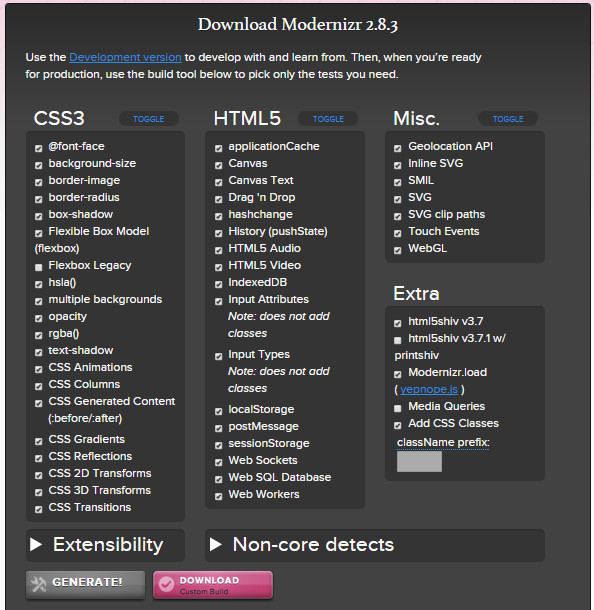Uncheck the CSS Transitions checkbox
This screenshot has height=610, width=594.
pos(39,509)
